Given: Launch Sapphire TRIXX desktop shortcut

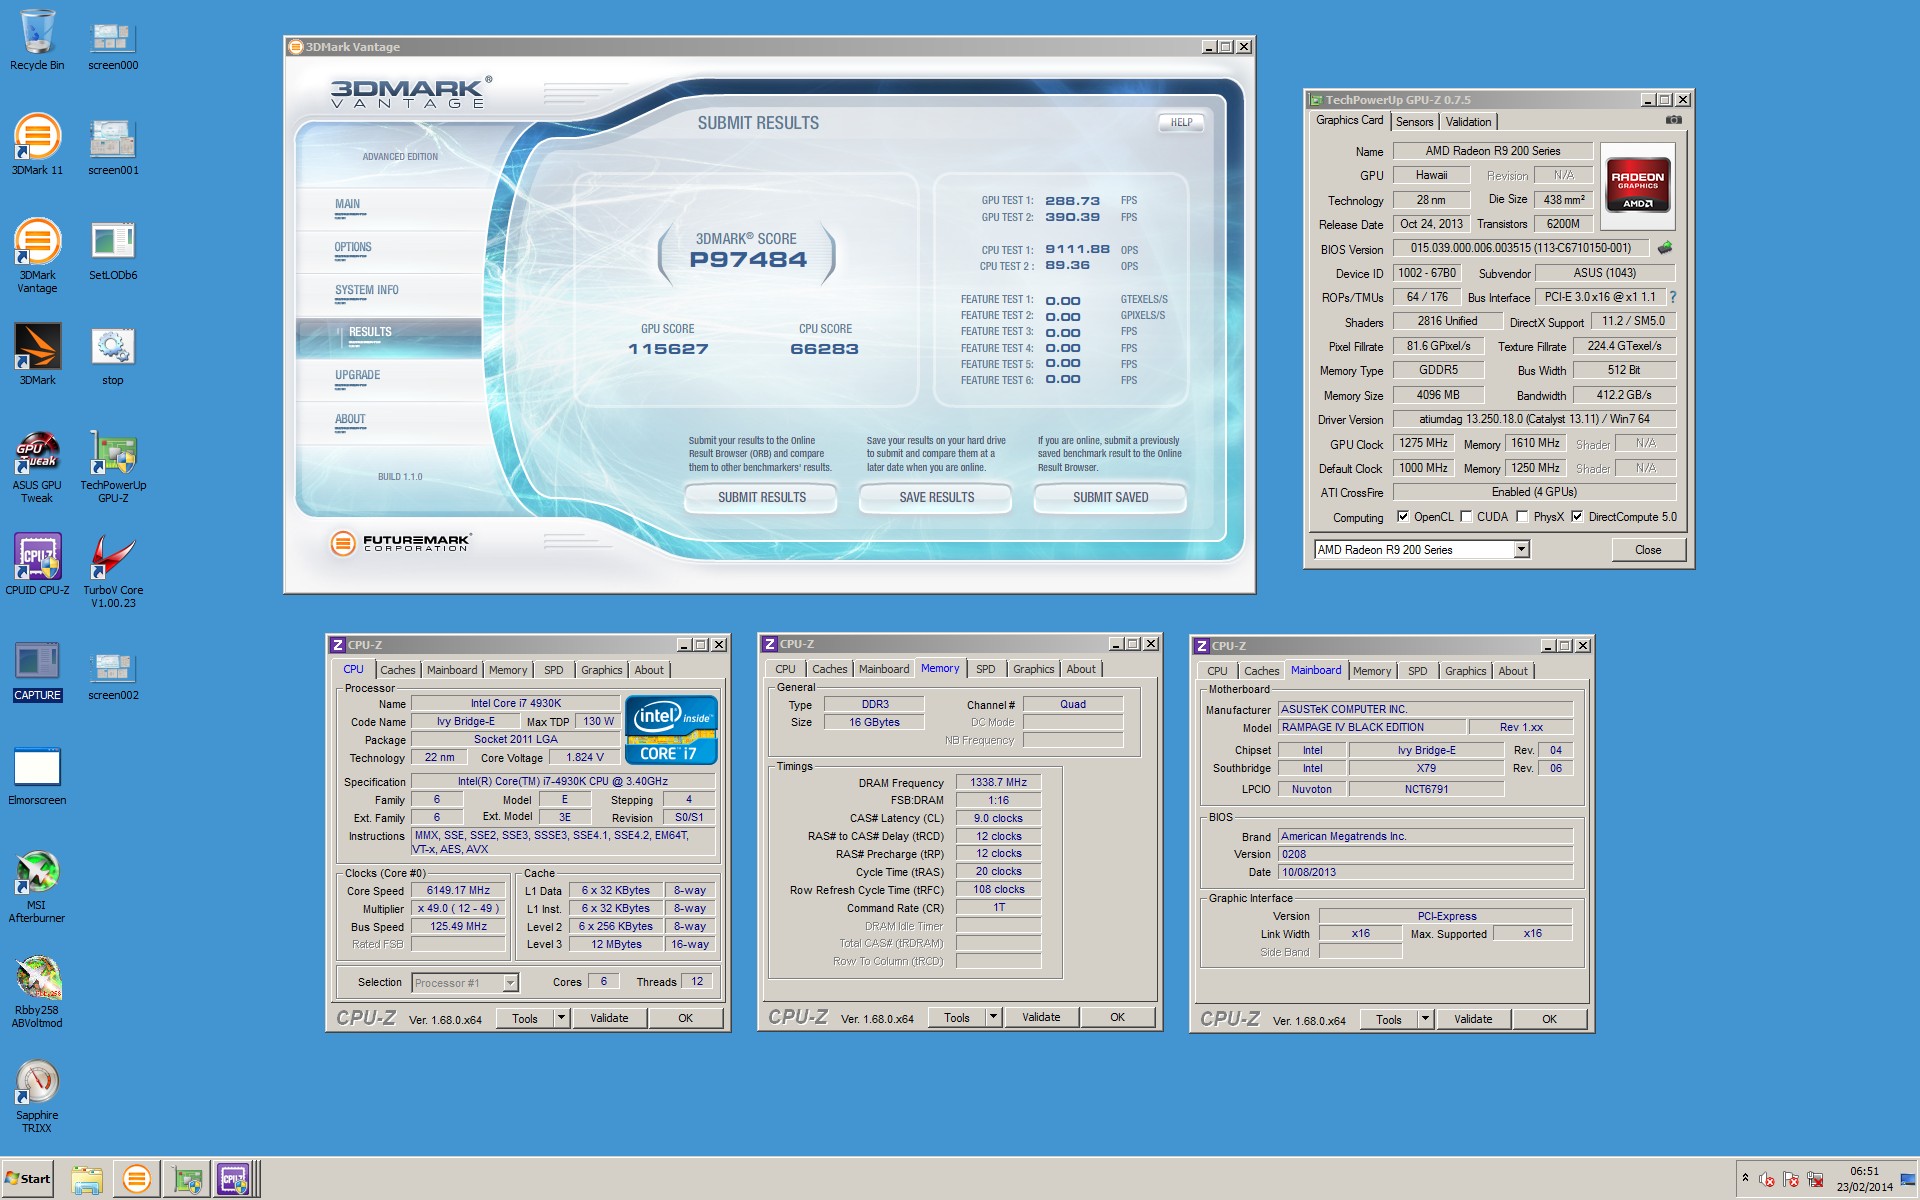Looking at the screenshot, I should click(x=37, y=1097).
